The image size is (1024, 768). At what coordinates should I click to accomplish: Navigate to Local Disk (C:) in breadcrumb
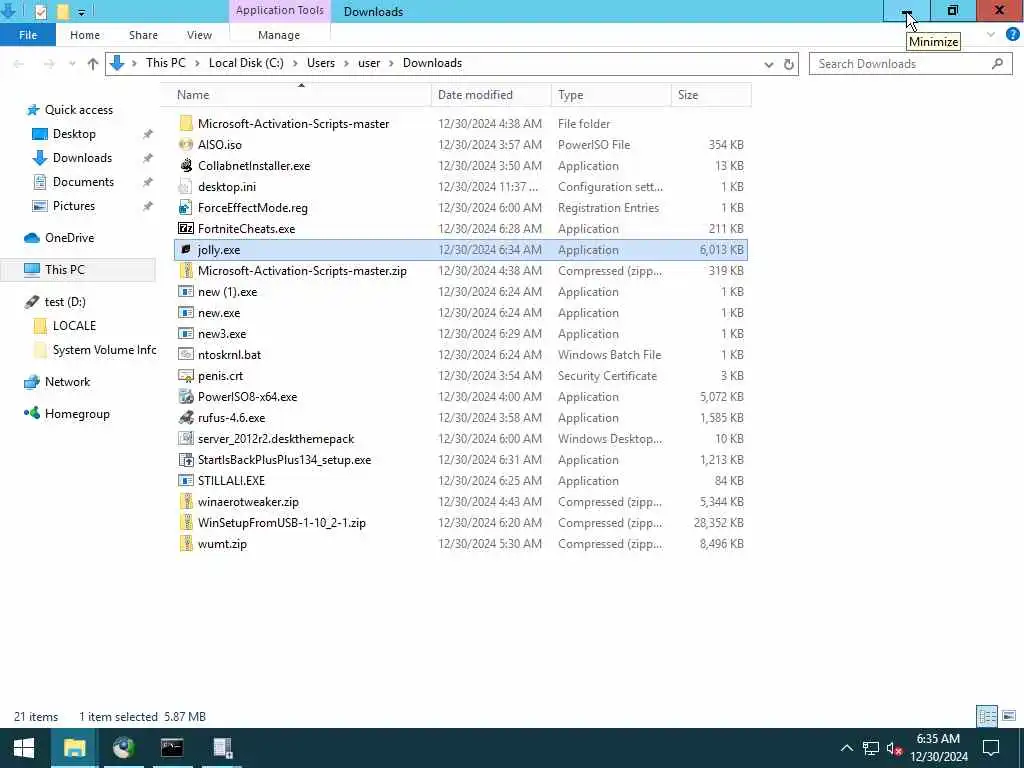[x=246, y=63]
